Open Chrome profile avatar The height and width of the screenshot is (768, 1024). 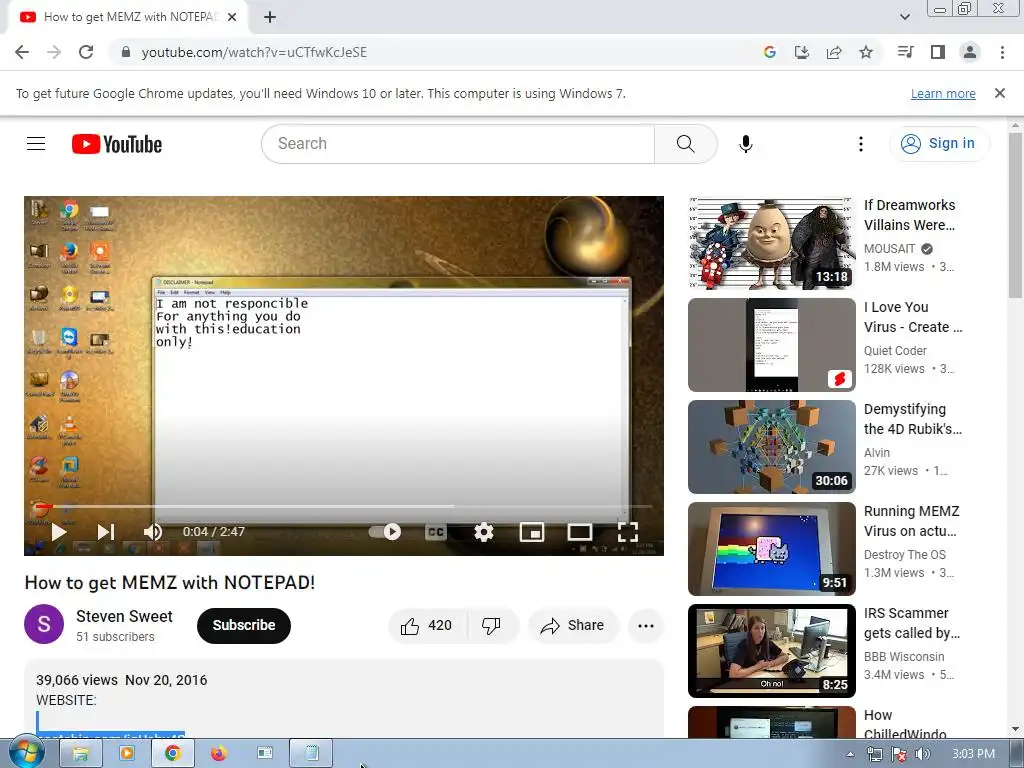[x=970, y=52]
